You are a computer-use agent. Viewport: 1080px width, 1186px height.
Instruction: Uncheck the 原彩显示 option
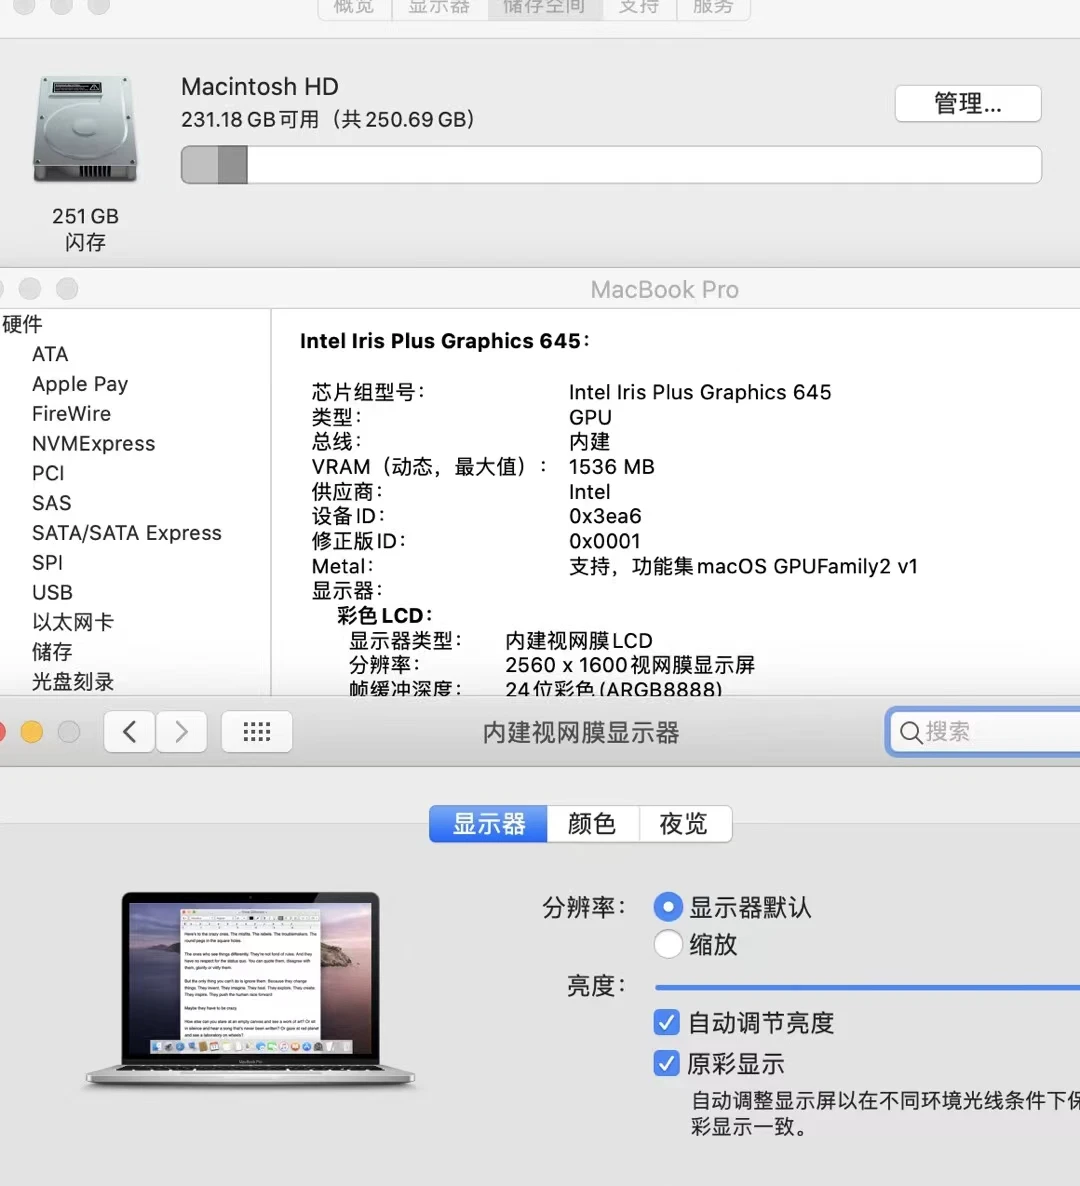[x=666, y=1063]
